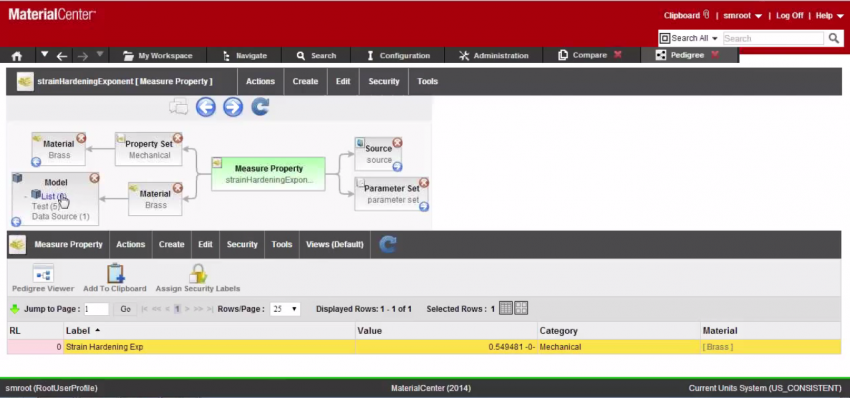The image size is (850, 398).
Task: Click the back arrow in the navigation bar
Action: pos(62,56)
